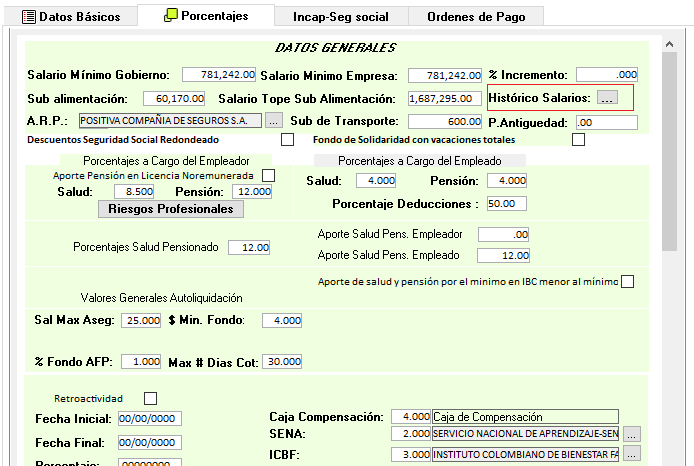
Task: Click the Porcentajes tab
Action: pos(205,16)
